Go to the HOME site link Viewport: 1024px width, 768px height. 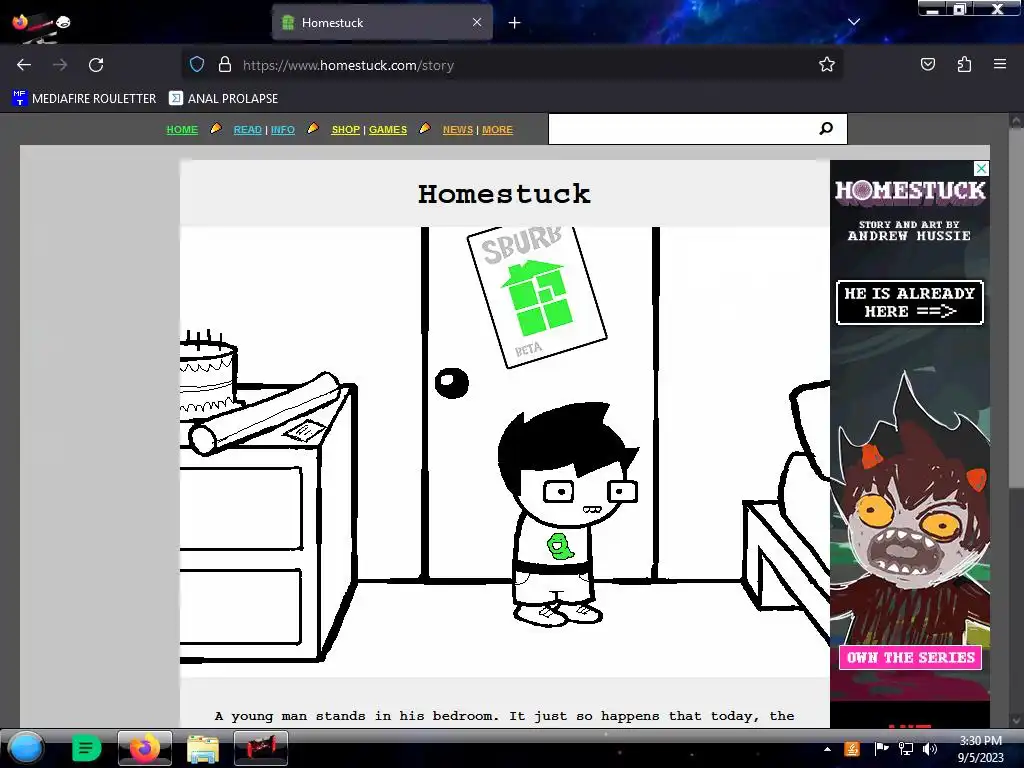click(x=182, y=129)
